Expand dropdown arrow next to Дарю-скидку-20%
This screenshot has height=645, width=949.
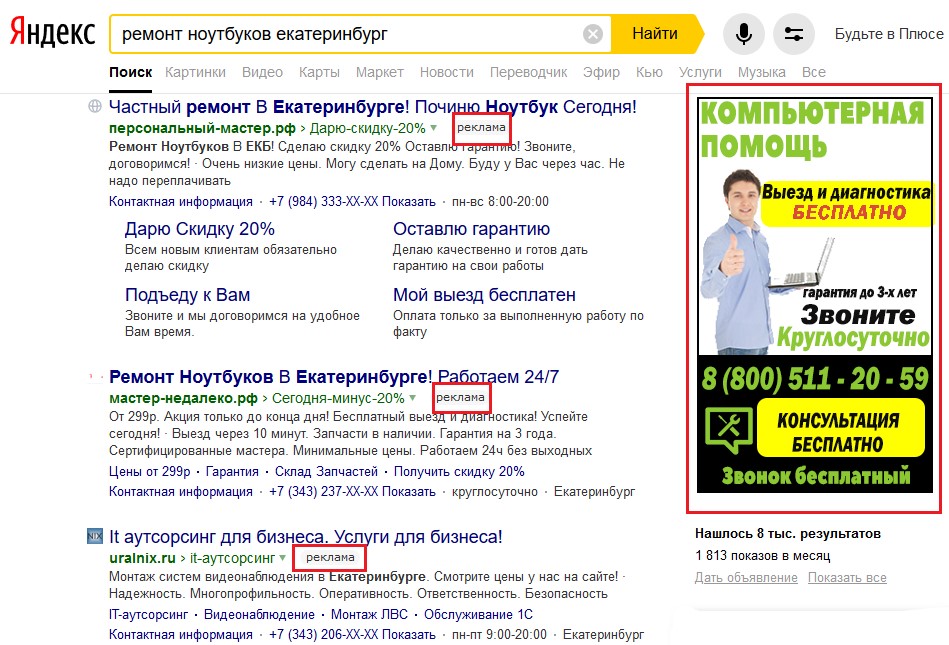(x=434, y=128)
